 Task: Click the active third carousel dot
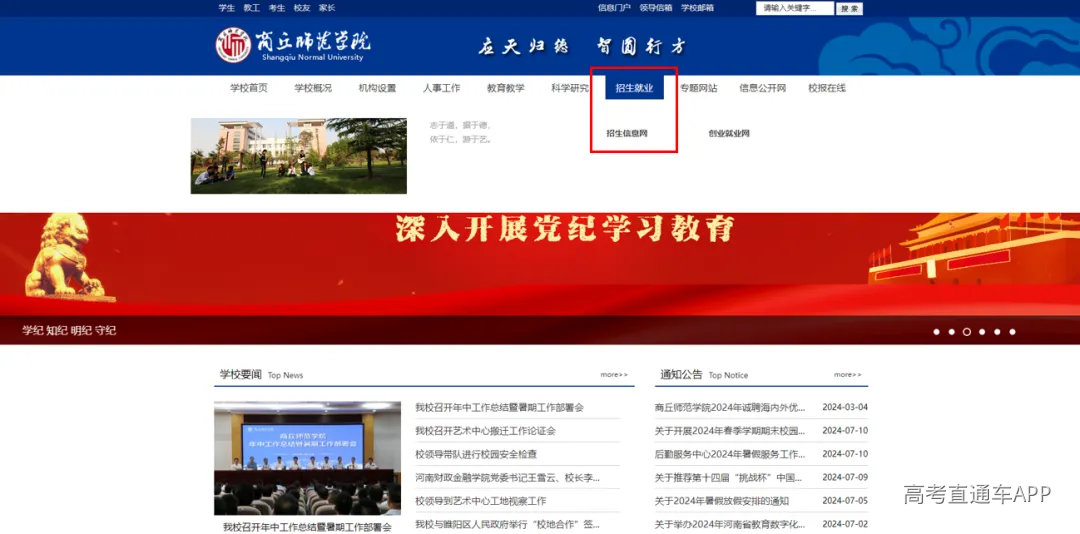pyautogui.click(x=967, y=332)
